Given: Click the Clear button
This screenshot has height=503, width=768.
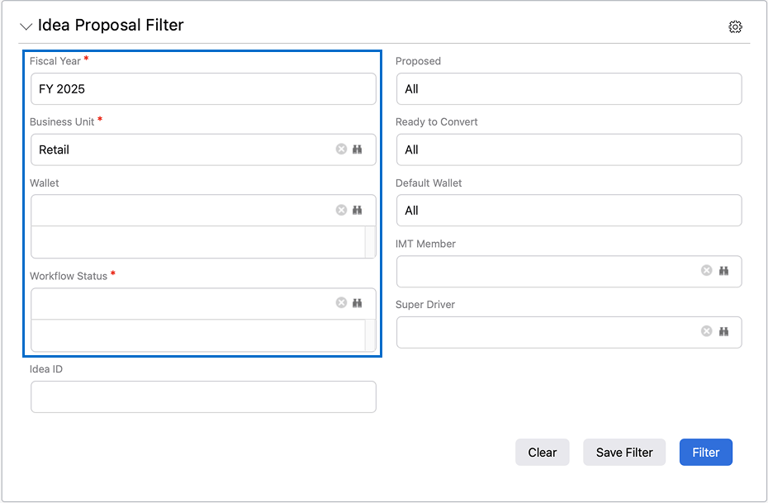Looking at the screenshot, I should pyautogui.click(x=542, y=452).
